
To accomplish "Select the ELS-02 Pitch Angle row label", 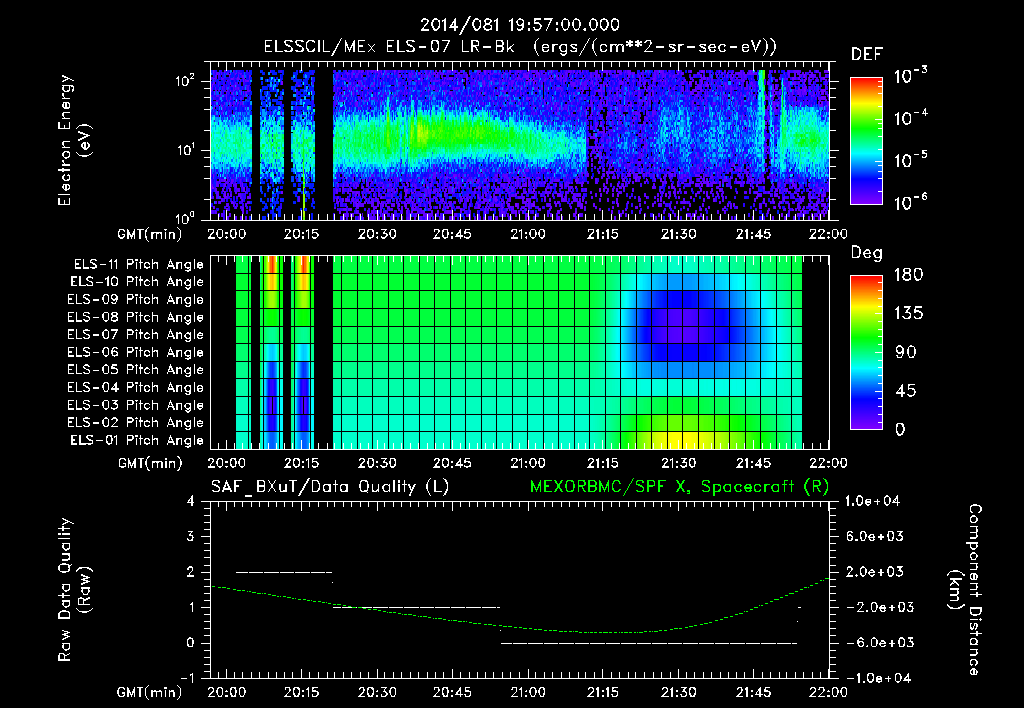I will pyautogui.click(x=136, y=423).
